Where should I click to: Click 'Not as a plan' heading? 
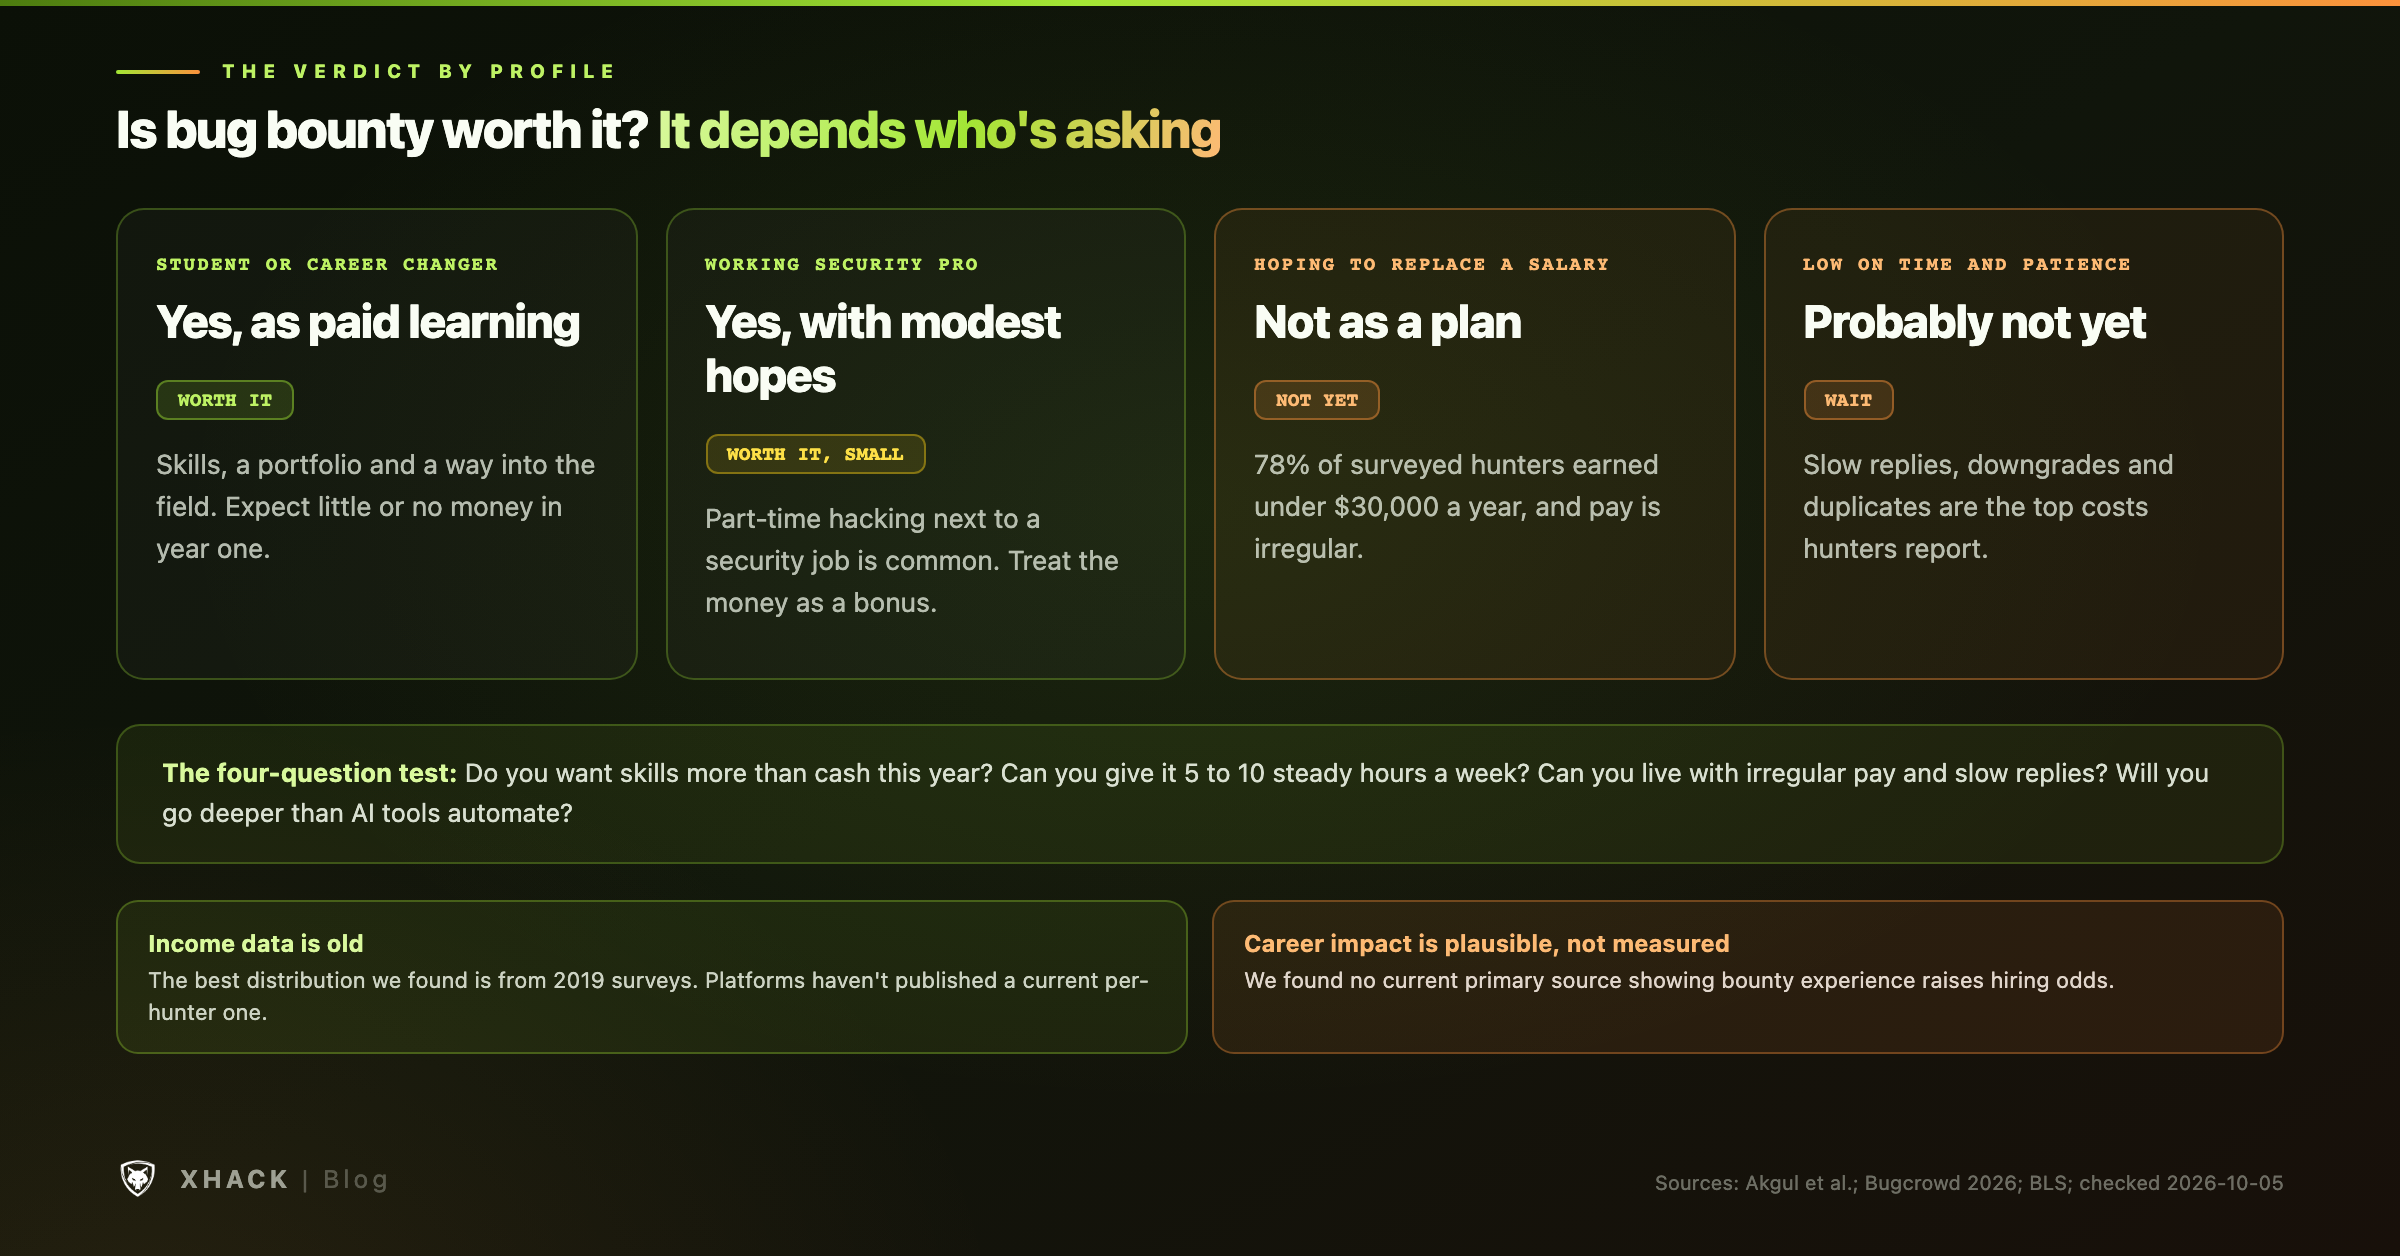[1388, 323]
